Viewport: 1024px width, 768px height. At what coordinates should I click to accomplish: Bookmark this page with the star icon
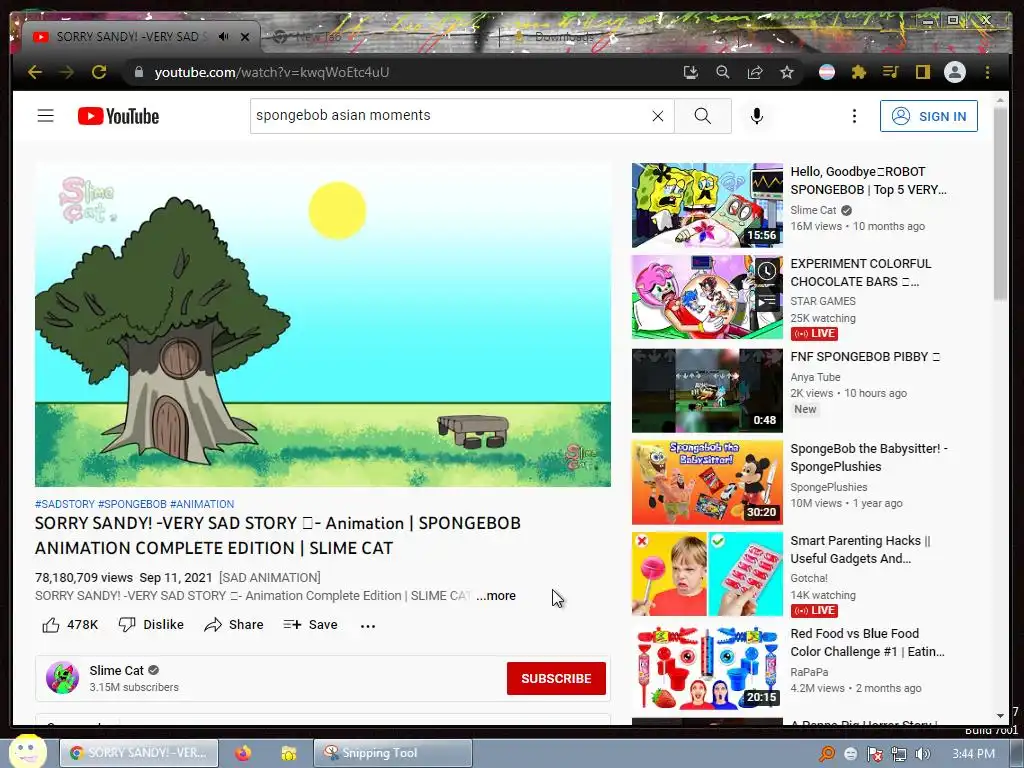pos(787,72)
